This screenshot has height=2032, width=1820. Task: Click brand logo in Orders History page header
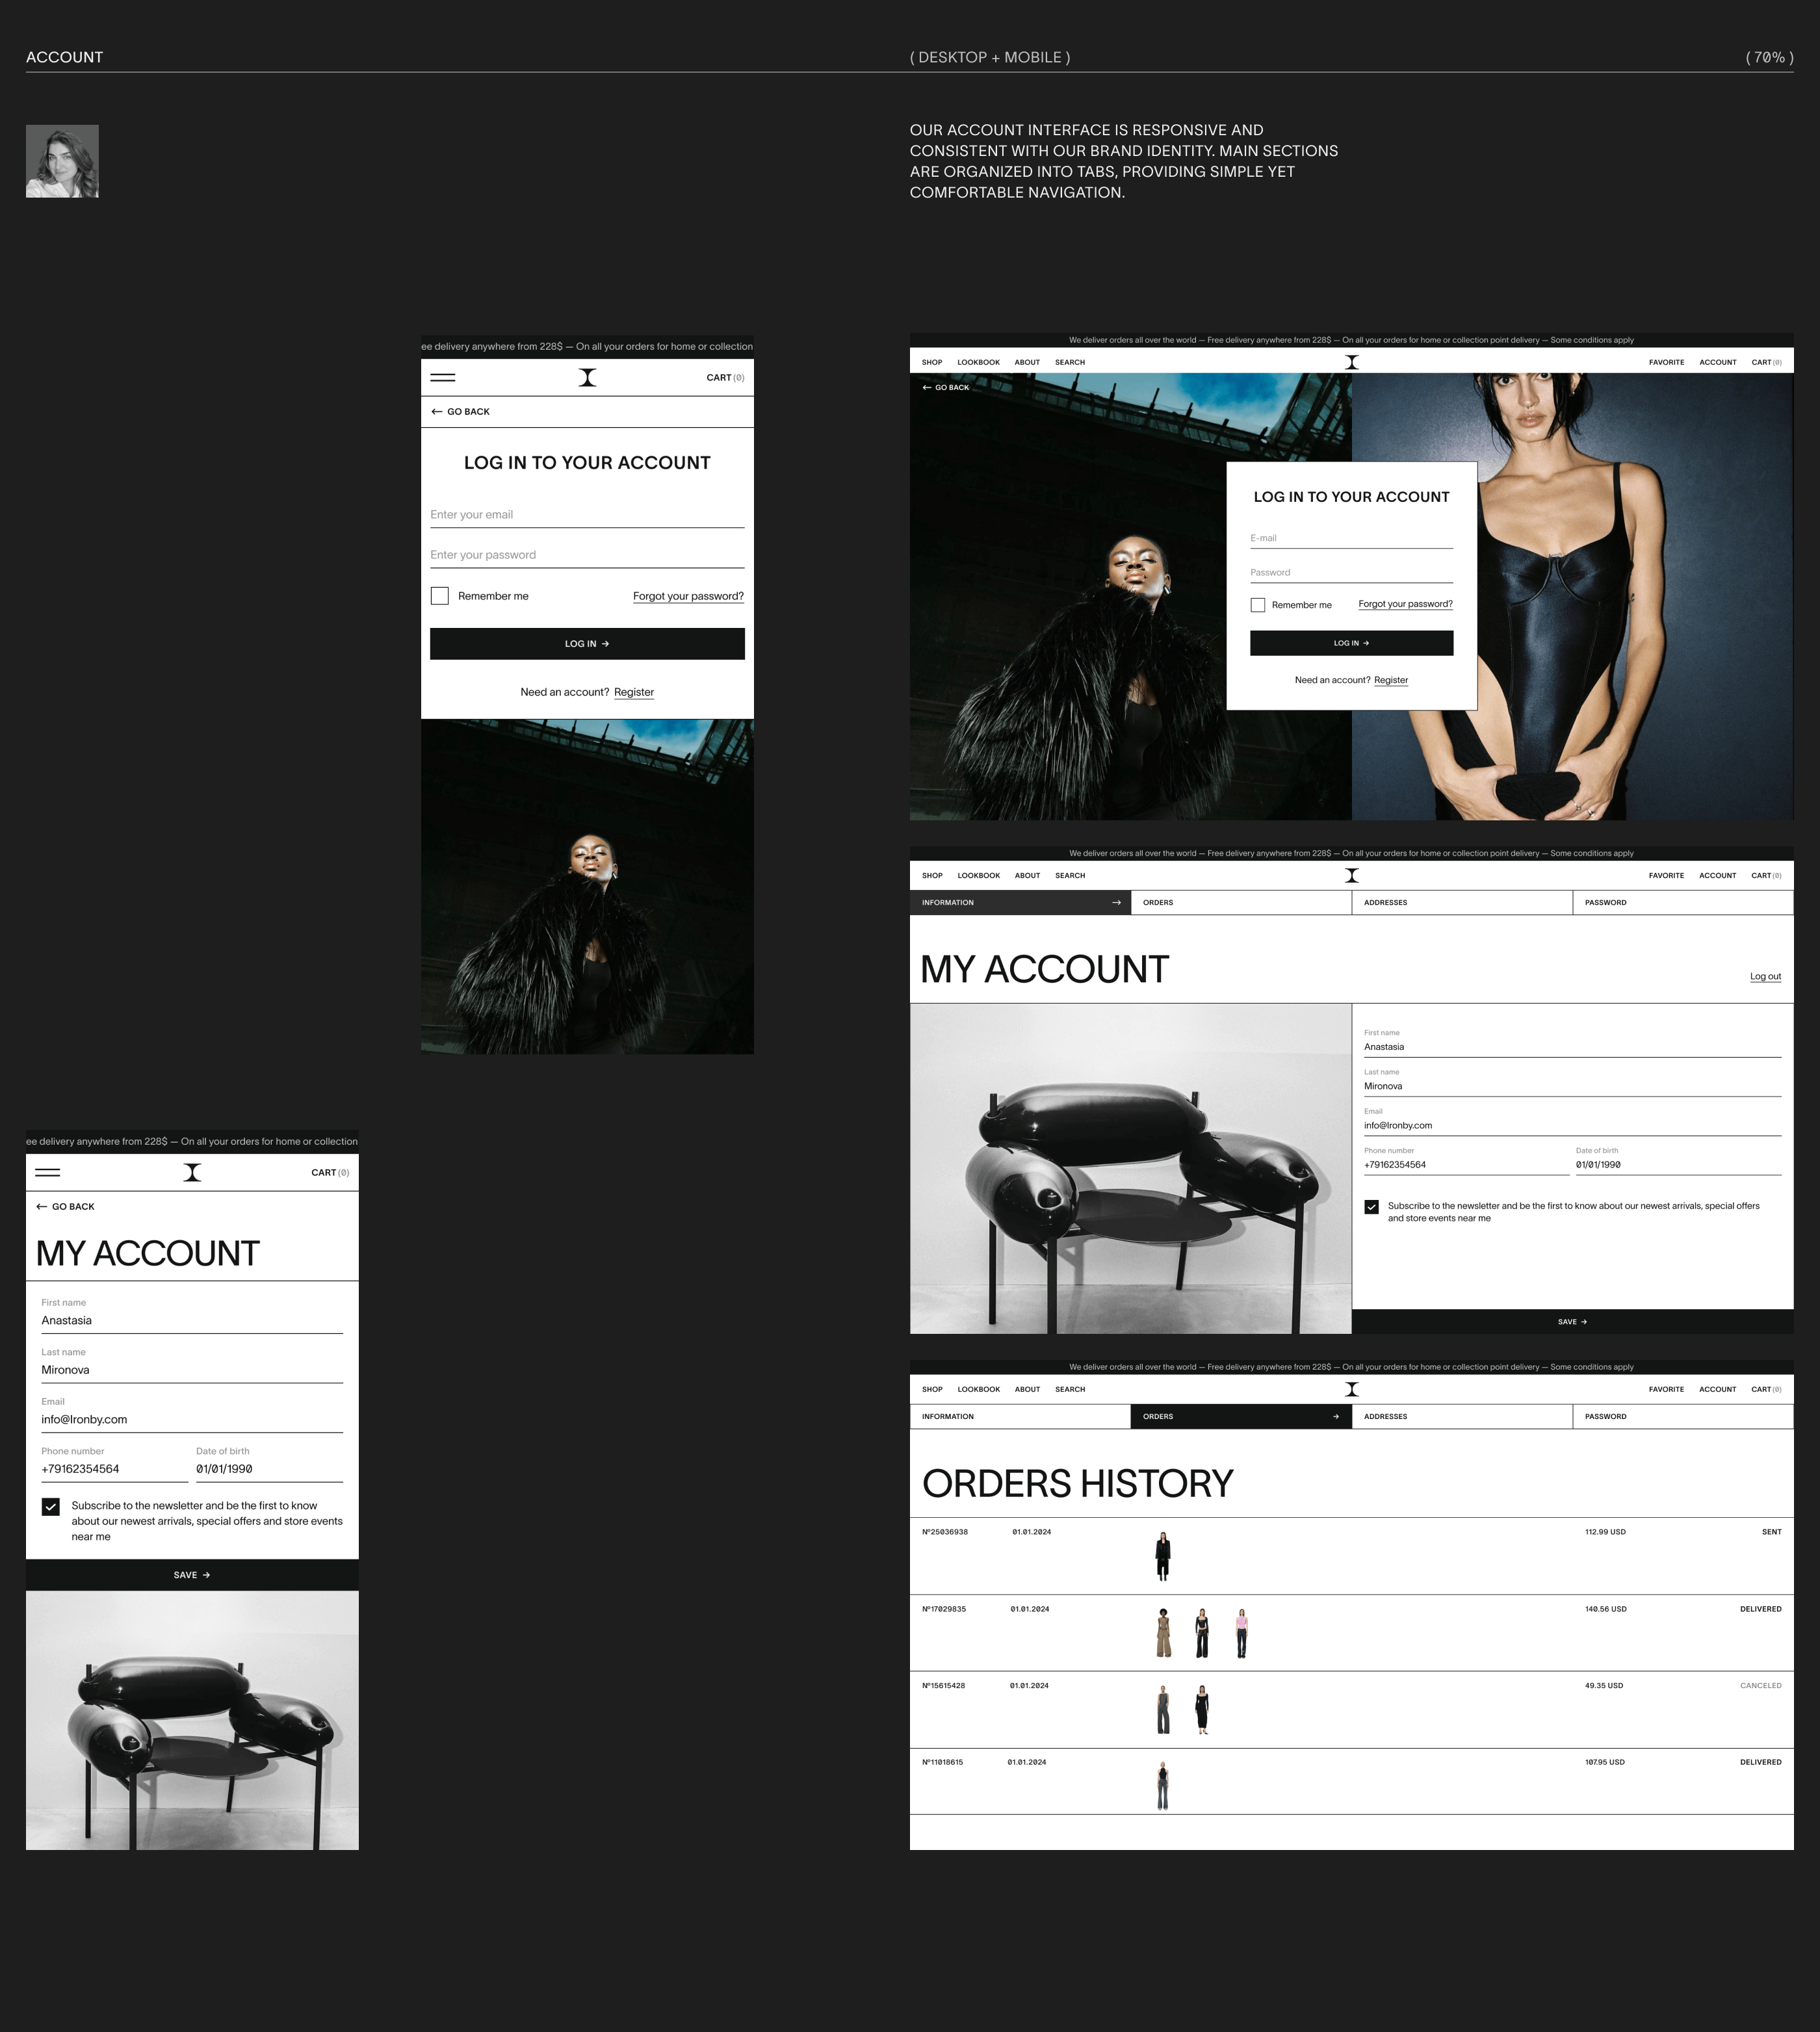pyautogui.click(x=1351, y=1389)
